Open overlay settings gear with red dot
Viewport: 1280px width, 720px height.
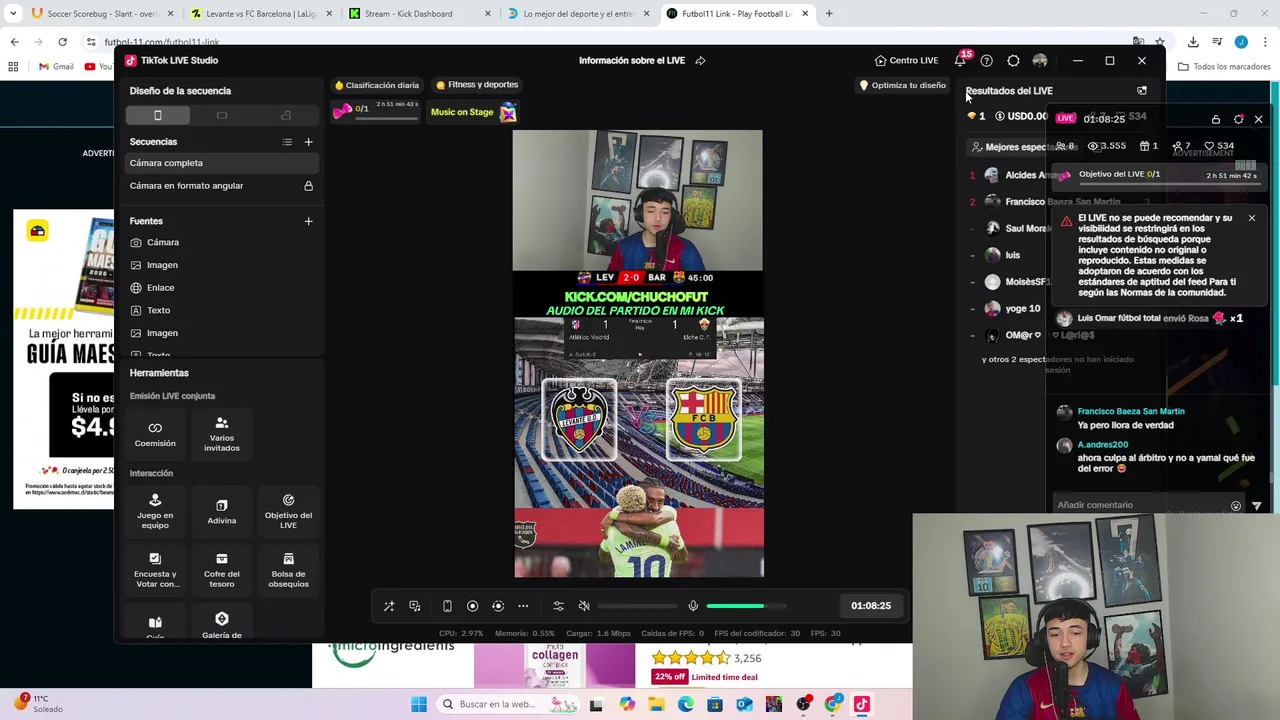(x=1239, y=119)
